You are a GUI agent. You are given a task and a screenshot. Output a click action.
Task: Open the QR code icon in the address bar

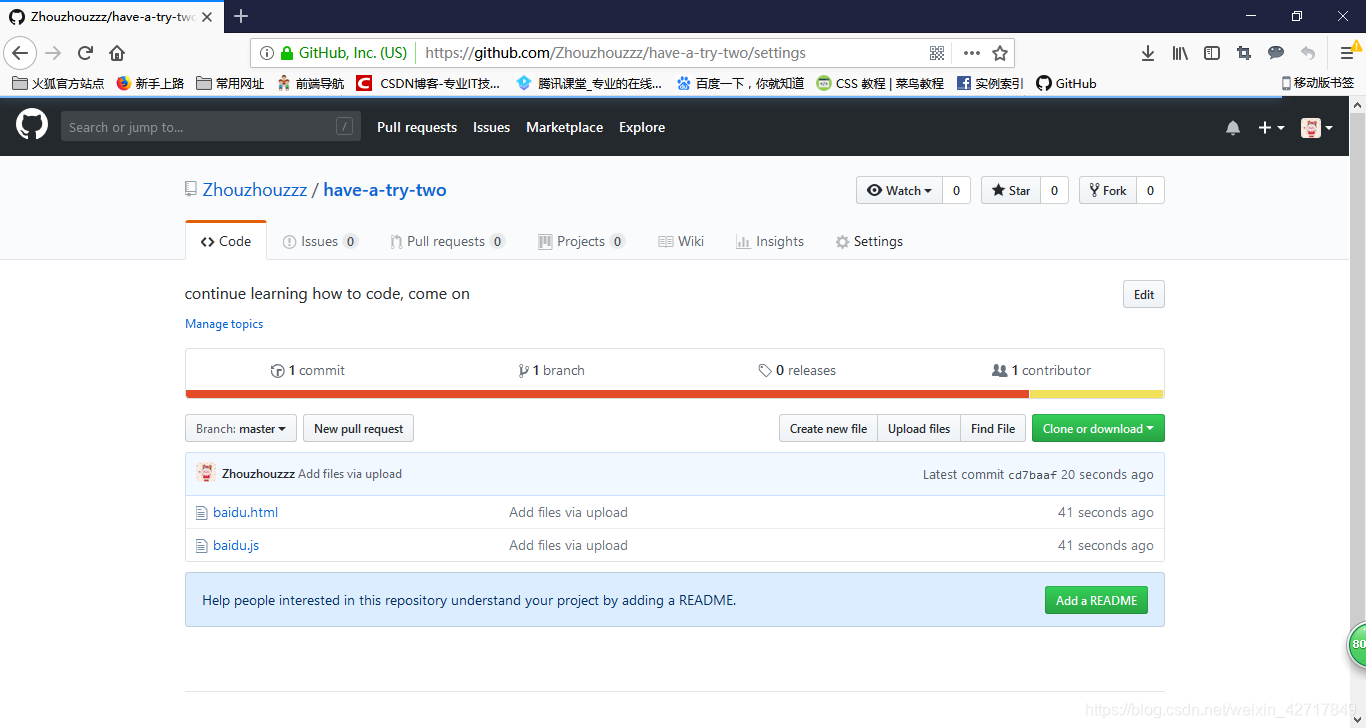coord(937,53)
